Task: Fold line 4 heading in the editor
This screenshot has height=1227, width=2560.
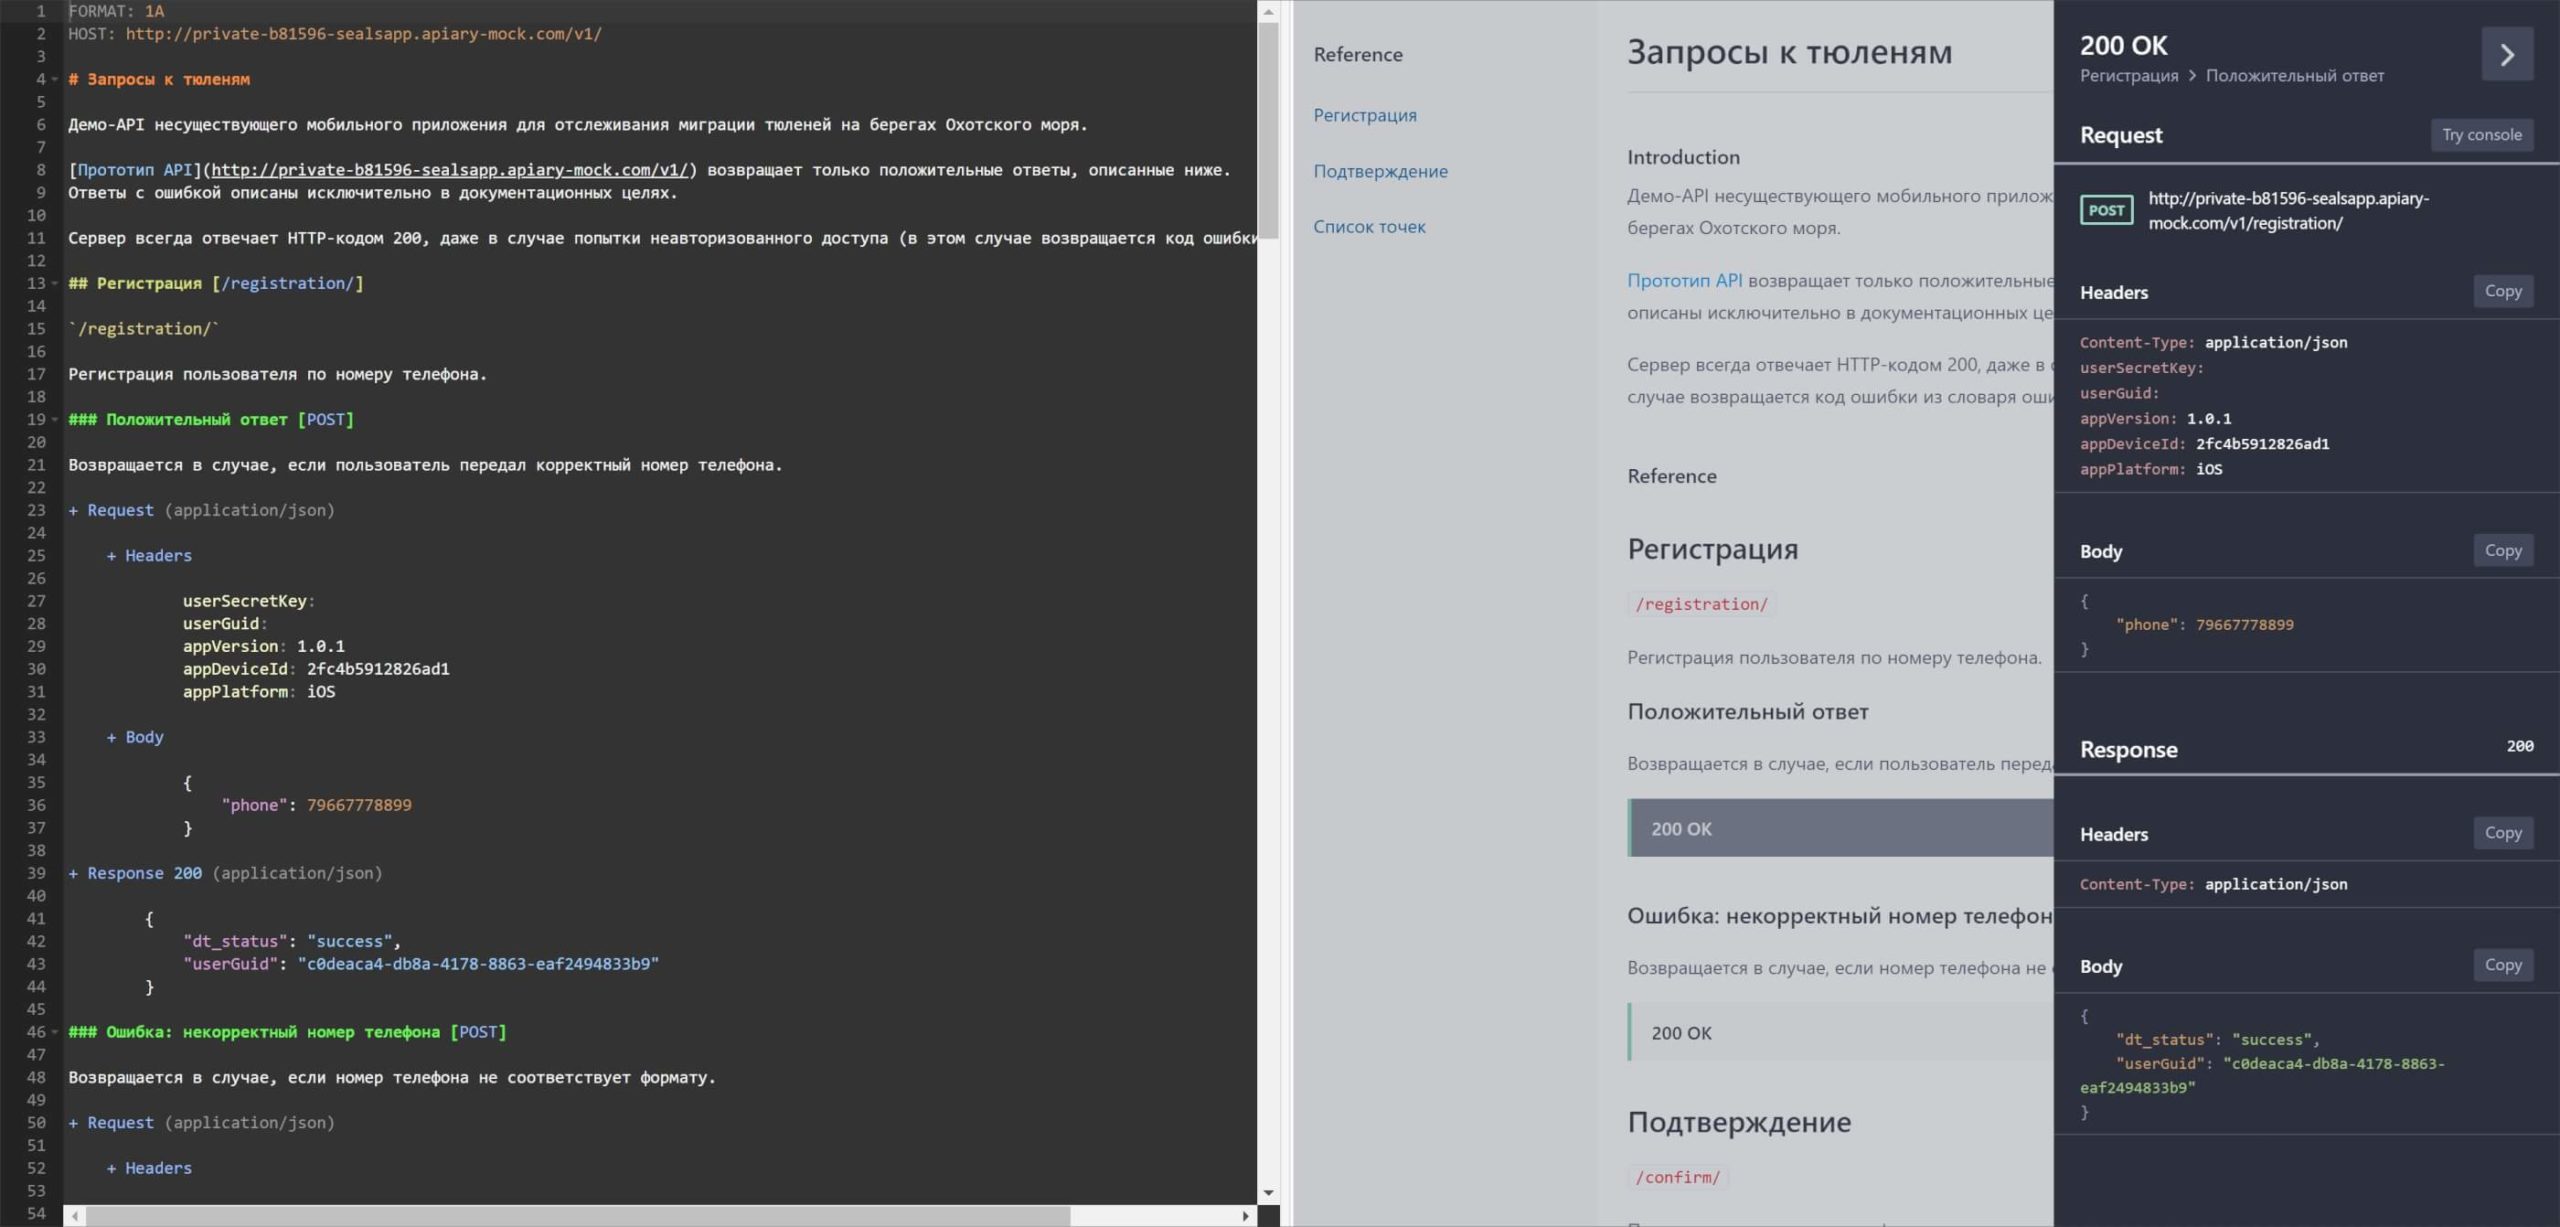Action: (x=55, y=79)
